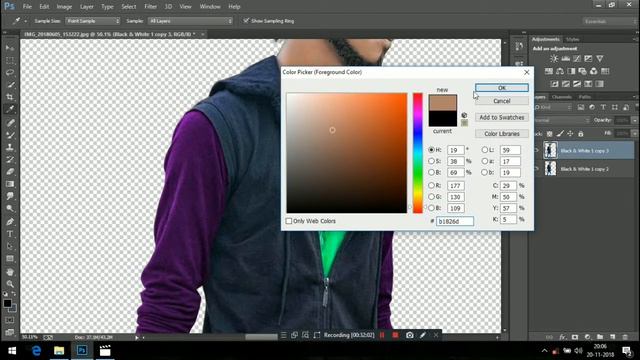Screen dimensions: 640x360
Task: Select the Eraser tool
Action: (x=10, y=172)
